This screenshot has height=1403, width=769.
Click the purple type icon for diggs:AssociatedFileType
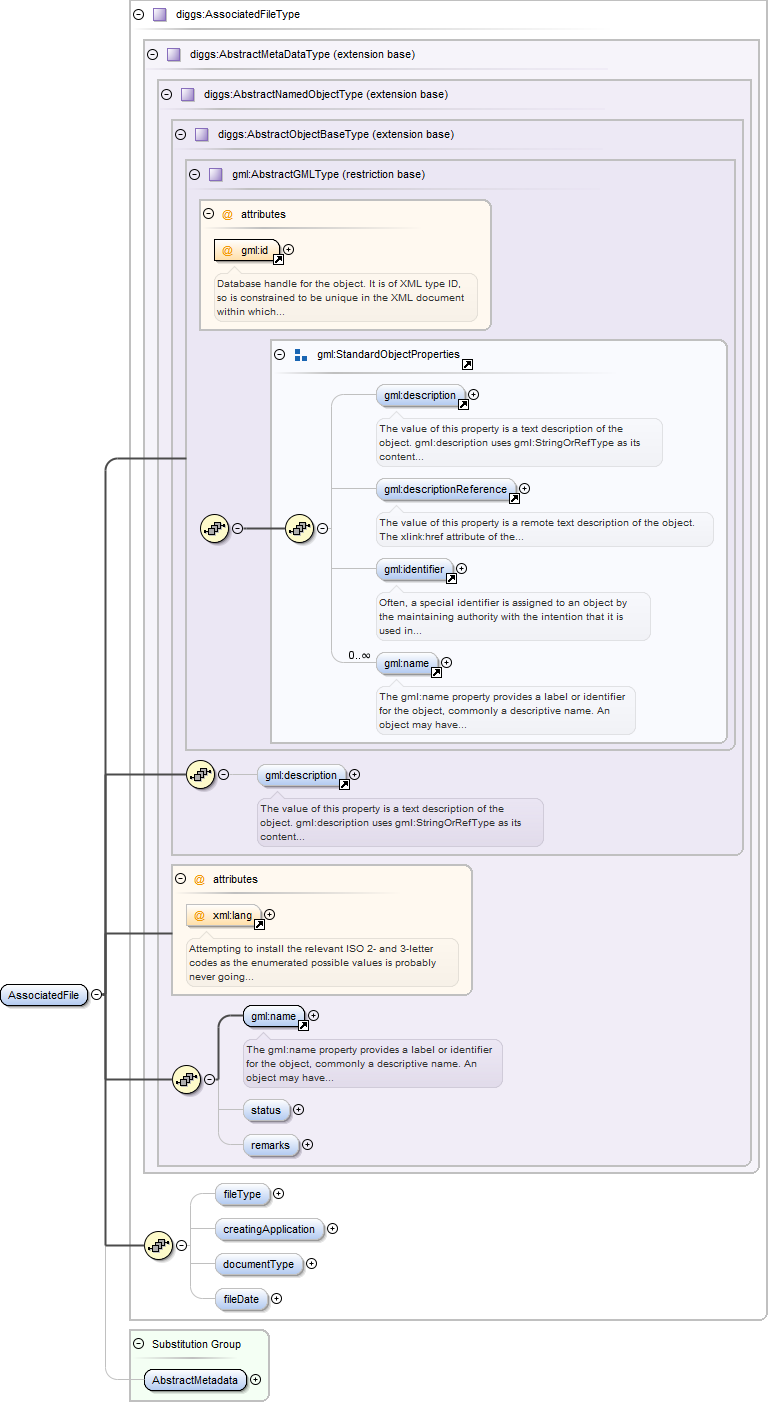click(x=159, y=15)
